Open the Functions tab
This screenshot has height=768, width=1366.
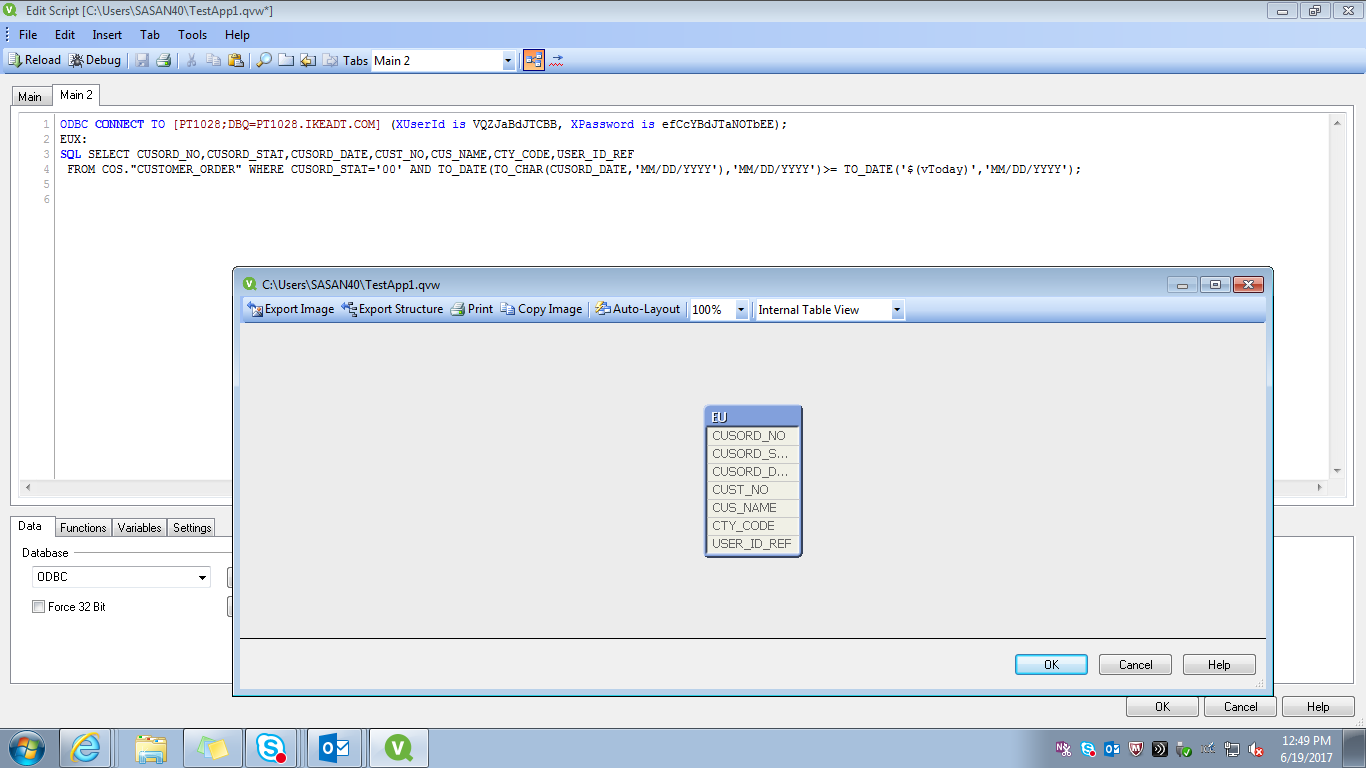83,528
